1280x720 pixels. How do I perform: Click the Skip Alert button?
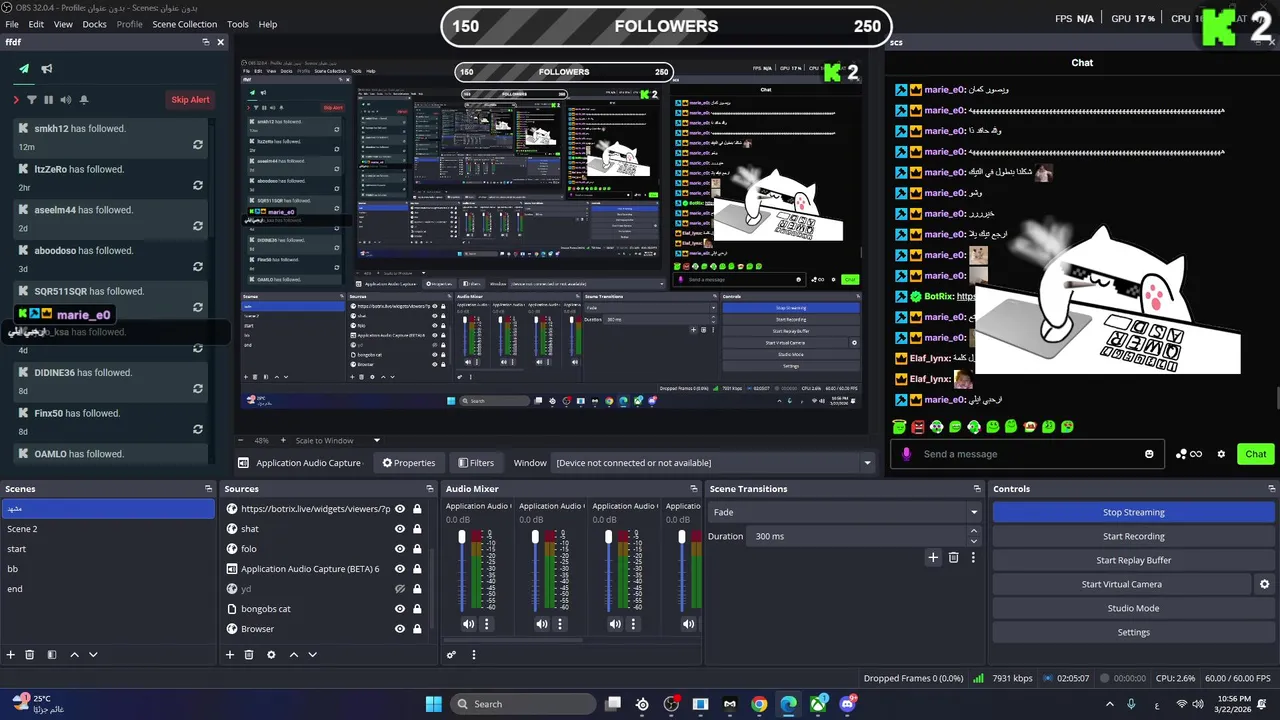(190, 100)
